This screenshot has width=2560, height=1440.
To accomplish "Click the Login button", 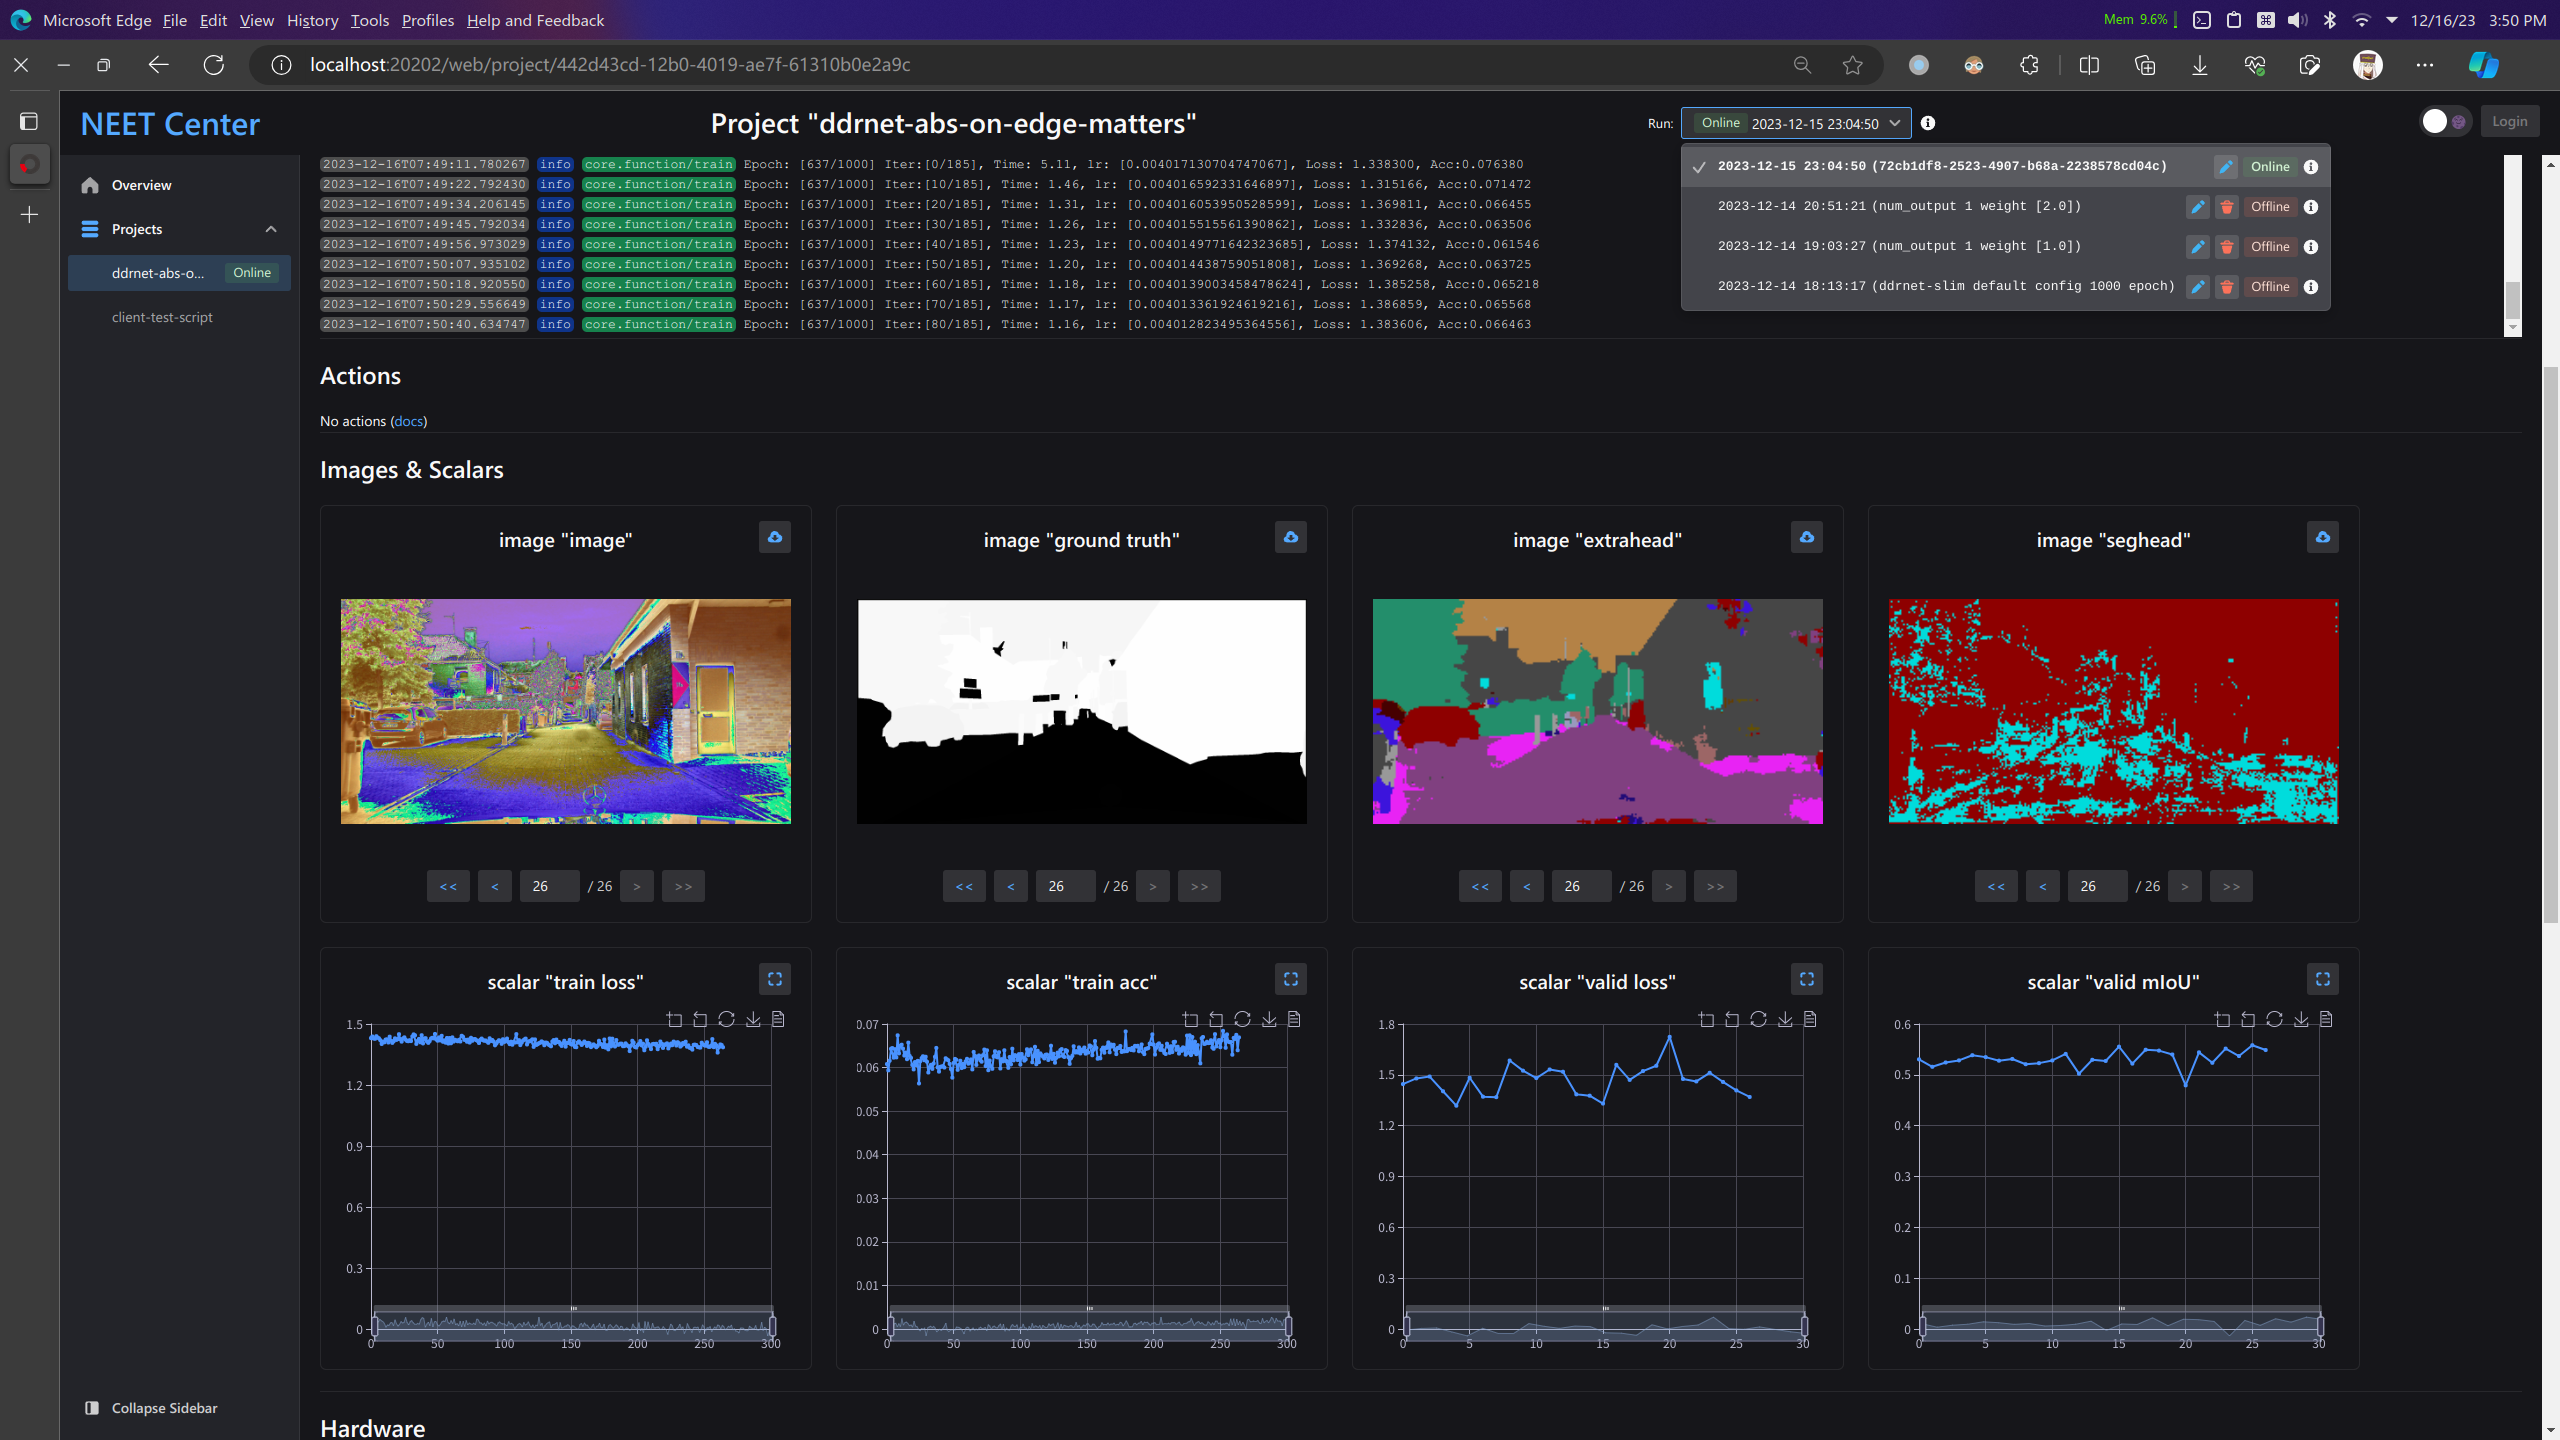I will click(x=2509, y=122).
